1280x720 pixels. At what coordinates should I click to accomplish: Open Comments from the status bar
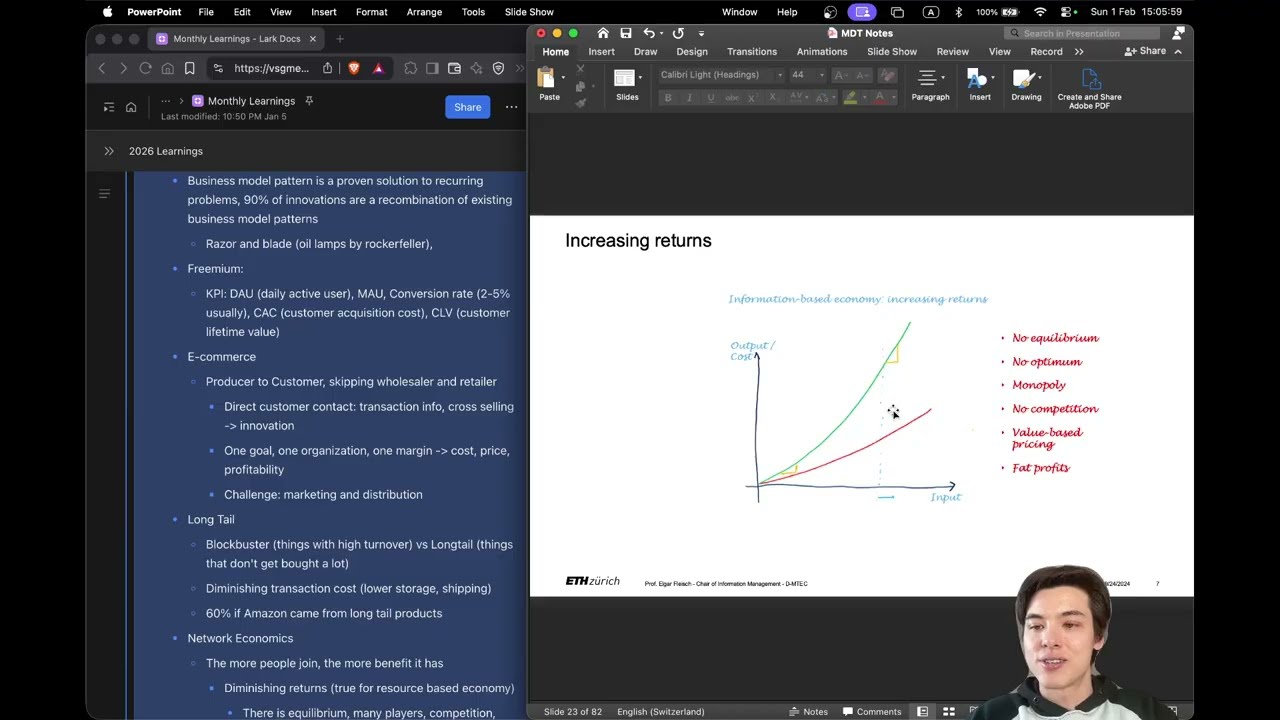(x=871, y=711)
